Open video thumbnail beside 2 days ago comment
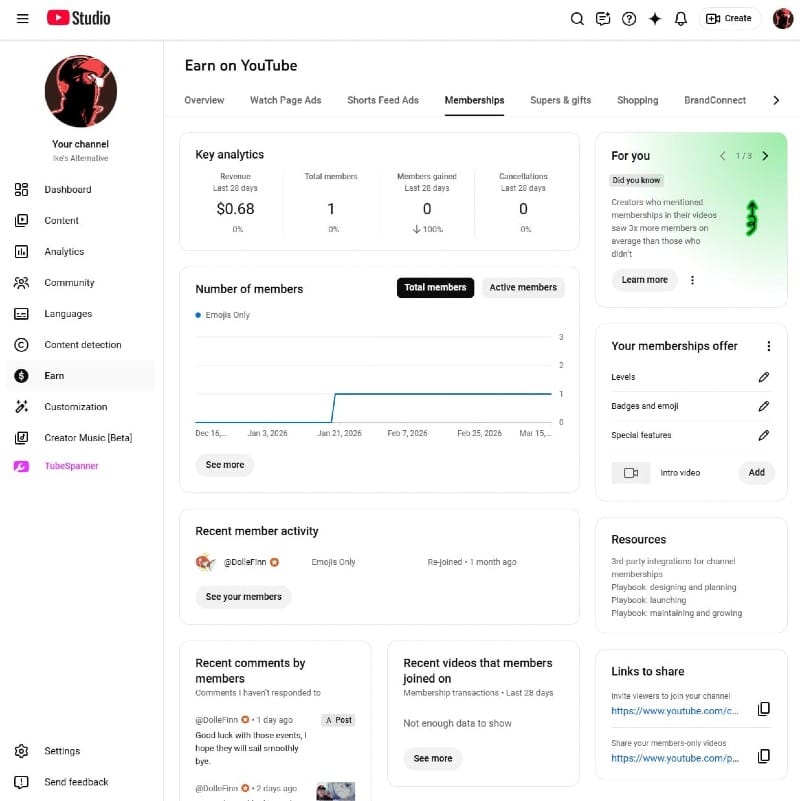 (335, 791)
